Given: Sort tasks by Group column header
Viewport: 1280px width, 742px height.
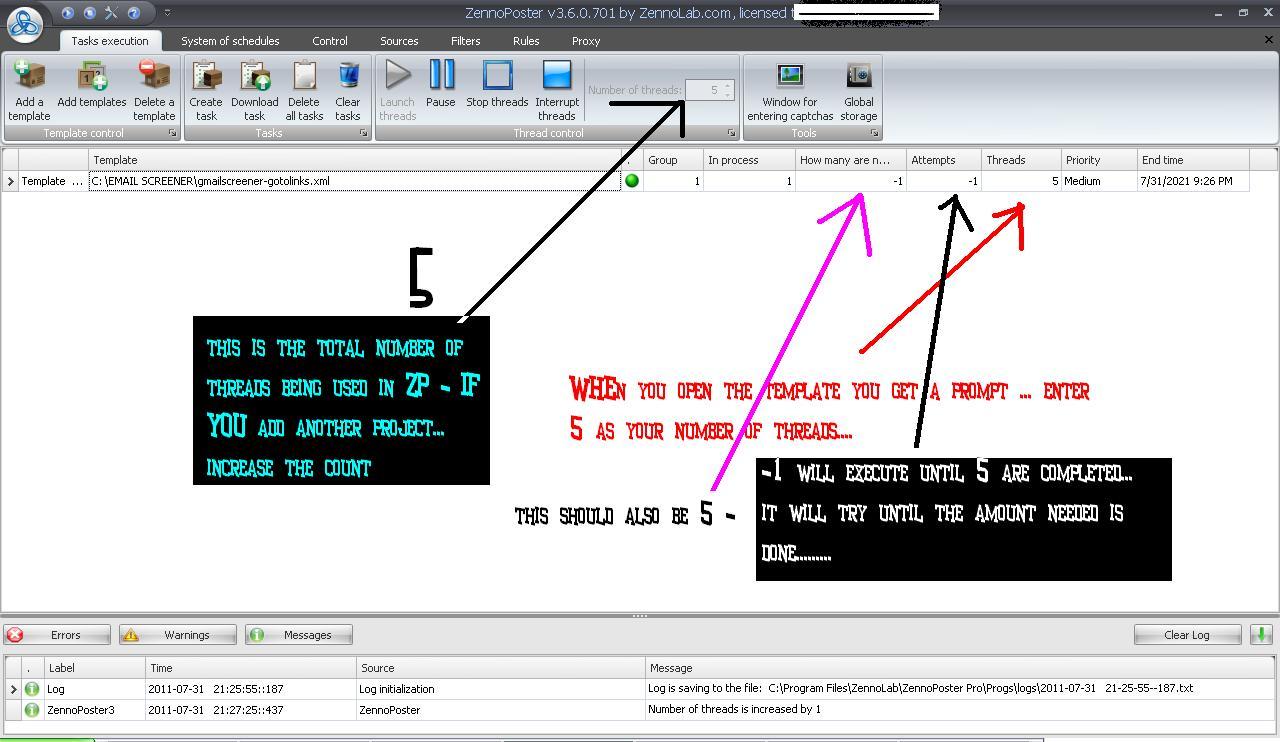Looking at the screenshot, I should tap(673, 160).
